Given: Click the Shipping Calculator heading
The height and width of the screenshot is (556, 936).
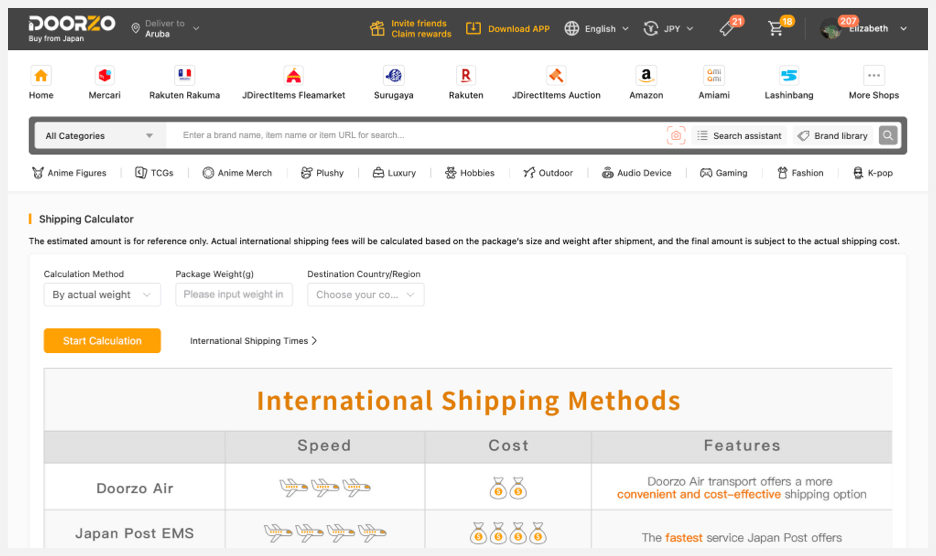Looking at the screenshot, I should pyautogui.click(x=86, y=219).
